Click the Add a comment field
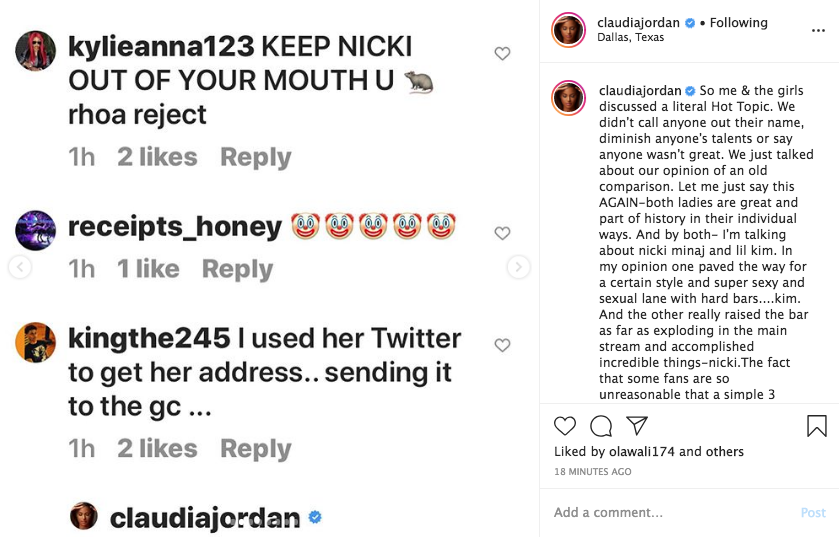 click(x=670, y=512)
